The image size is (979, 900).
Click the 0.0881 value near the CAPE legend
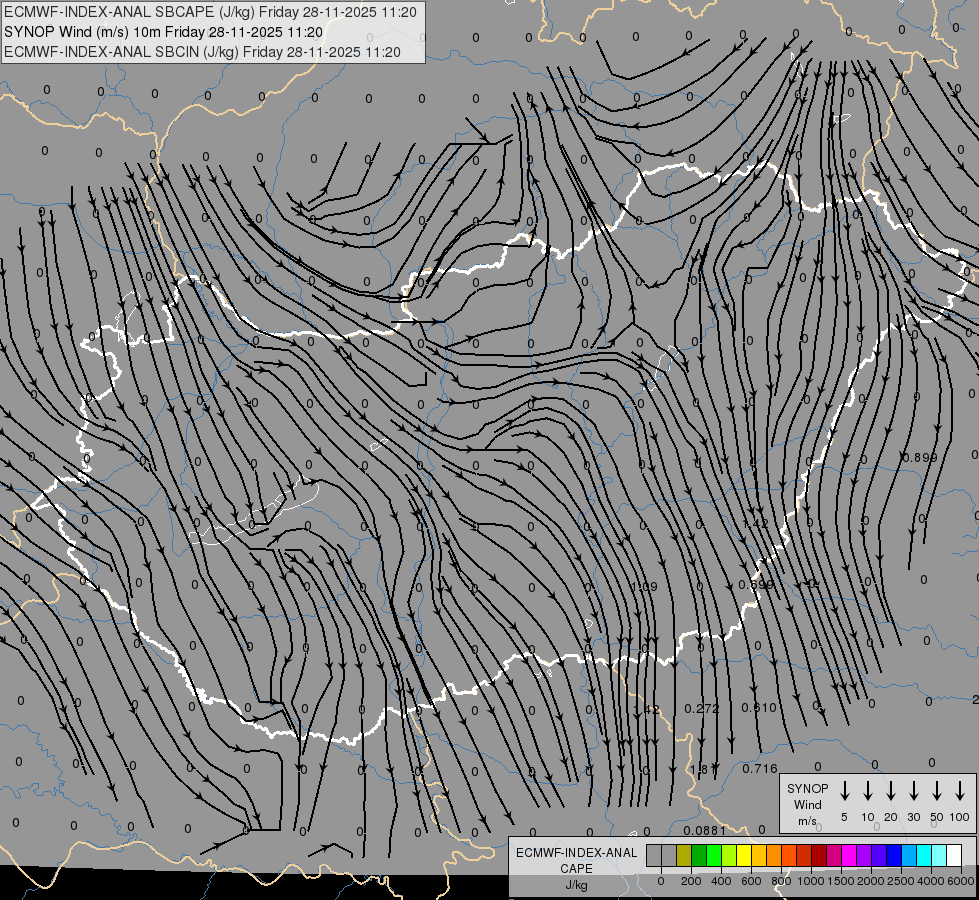[705, 830]
